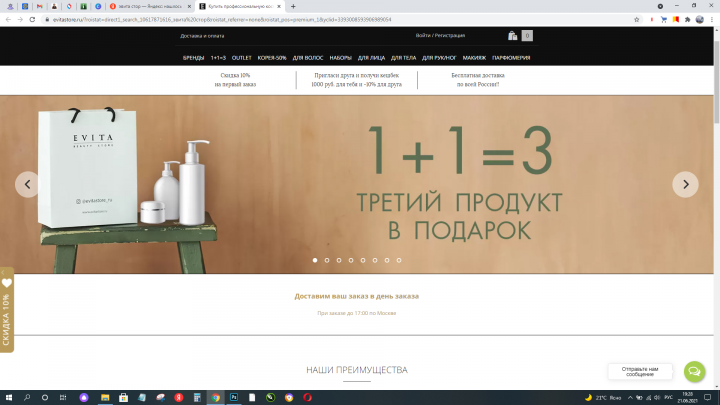Image resolution: width=720 pixels, height=405 pixels.
Task: Open File Explorer from taskbar
Action: [105, 398]
